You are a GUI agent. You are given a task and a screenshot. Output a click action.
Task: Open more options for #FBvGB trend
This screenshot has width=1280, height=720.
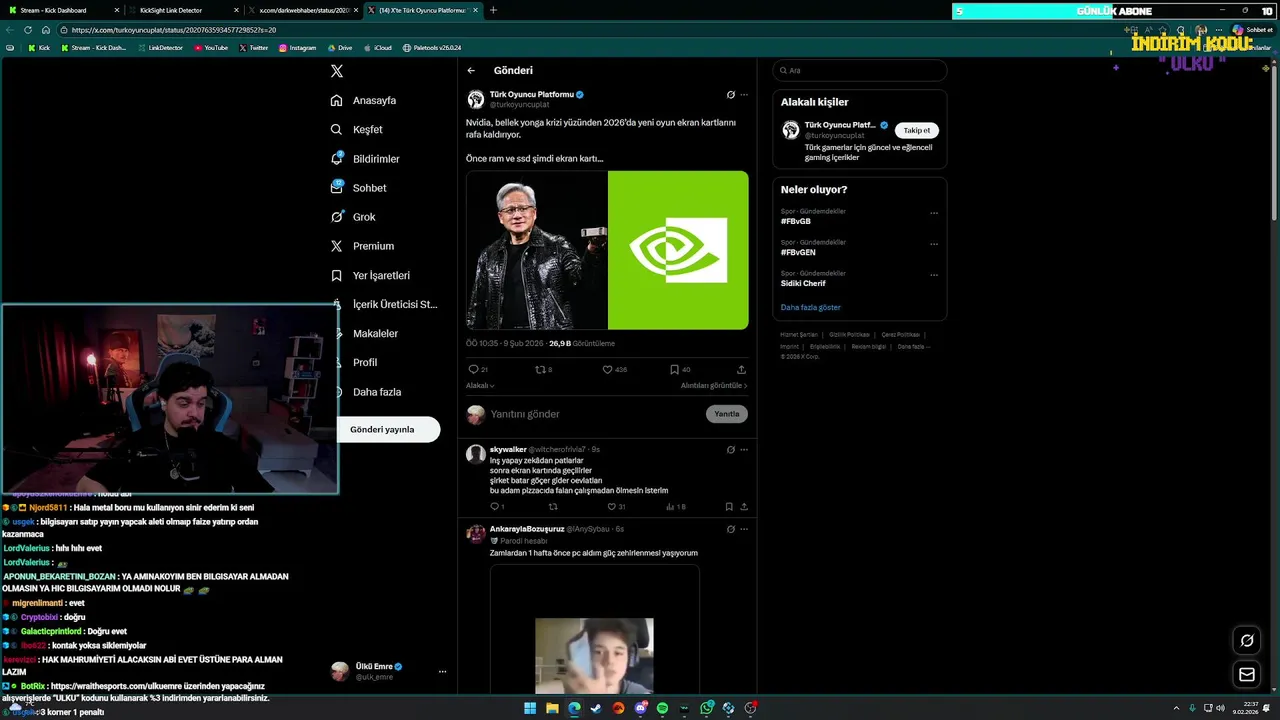coord(934,213)
